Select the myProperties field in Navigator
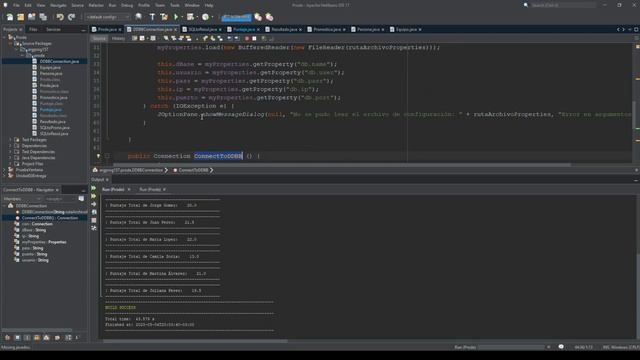The image size is (640, 360). pos(44,242)
